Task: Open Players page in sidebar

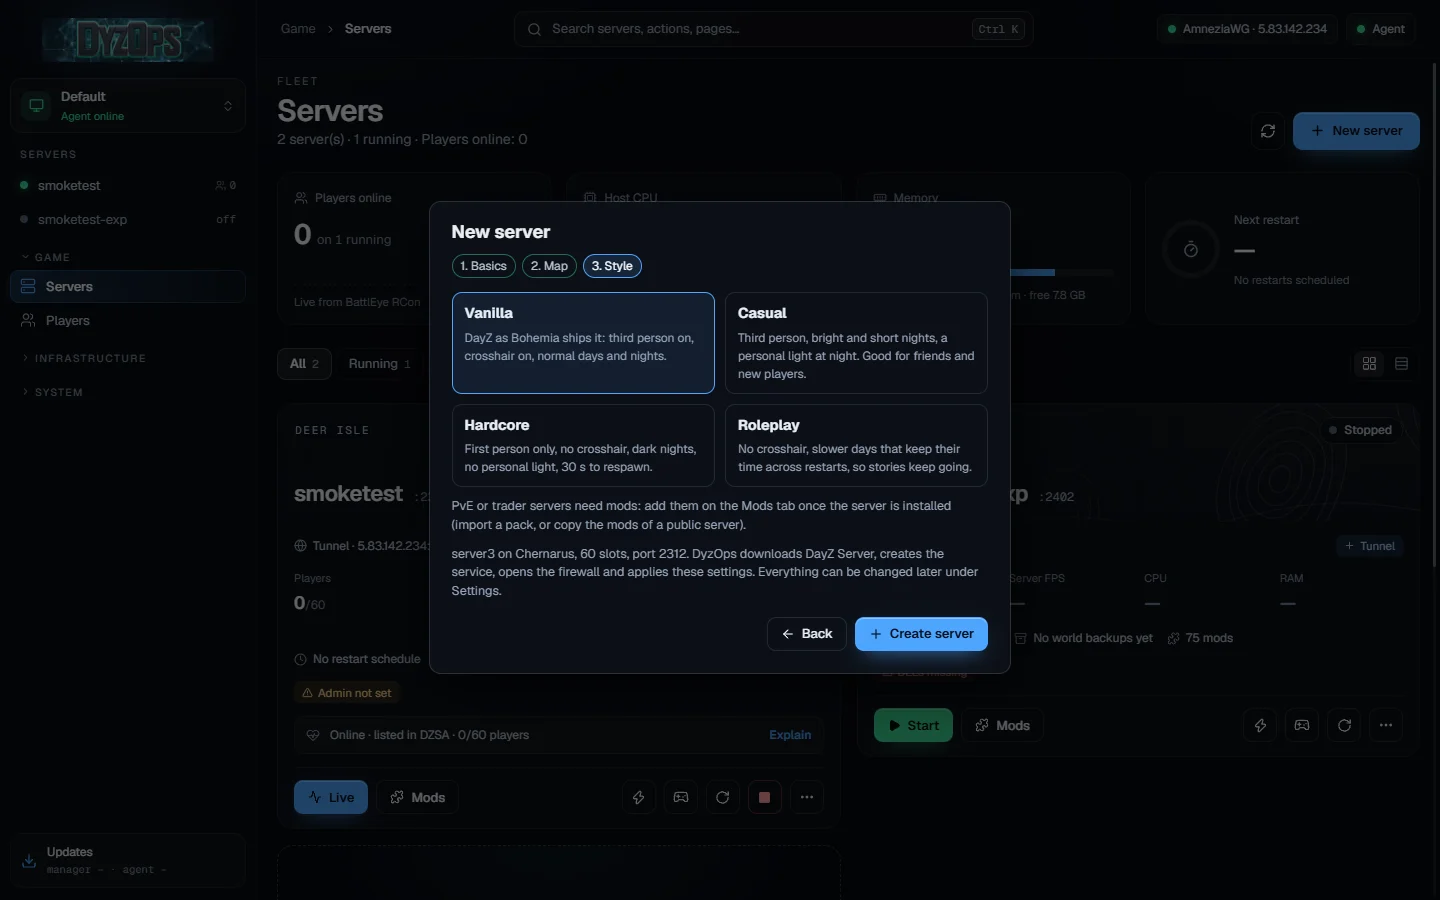Action: pos(128,321)
